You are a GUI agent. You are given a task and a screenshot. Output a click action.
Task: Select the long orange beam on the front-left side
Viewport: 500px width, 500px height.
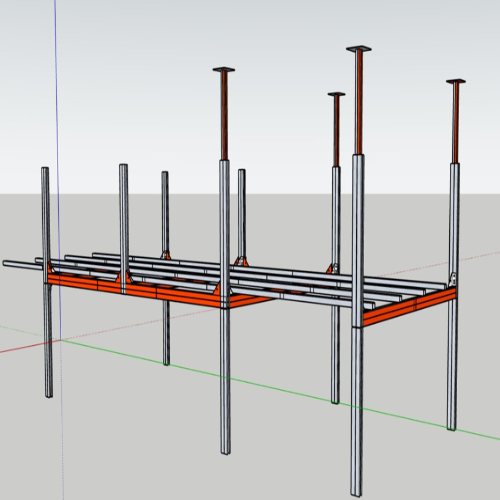(133, 289)
